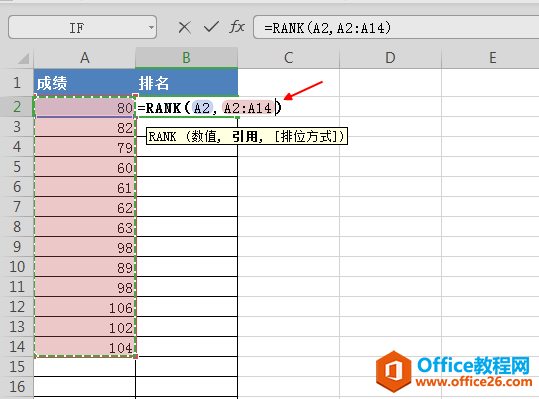Select column E header

tap(492, 58)
